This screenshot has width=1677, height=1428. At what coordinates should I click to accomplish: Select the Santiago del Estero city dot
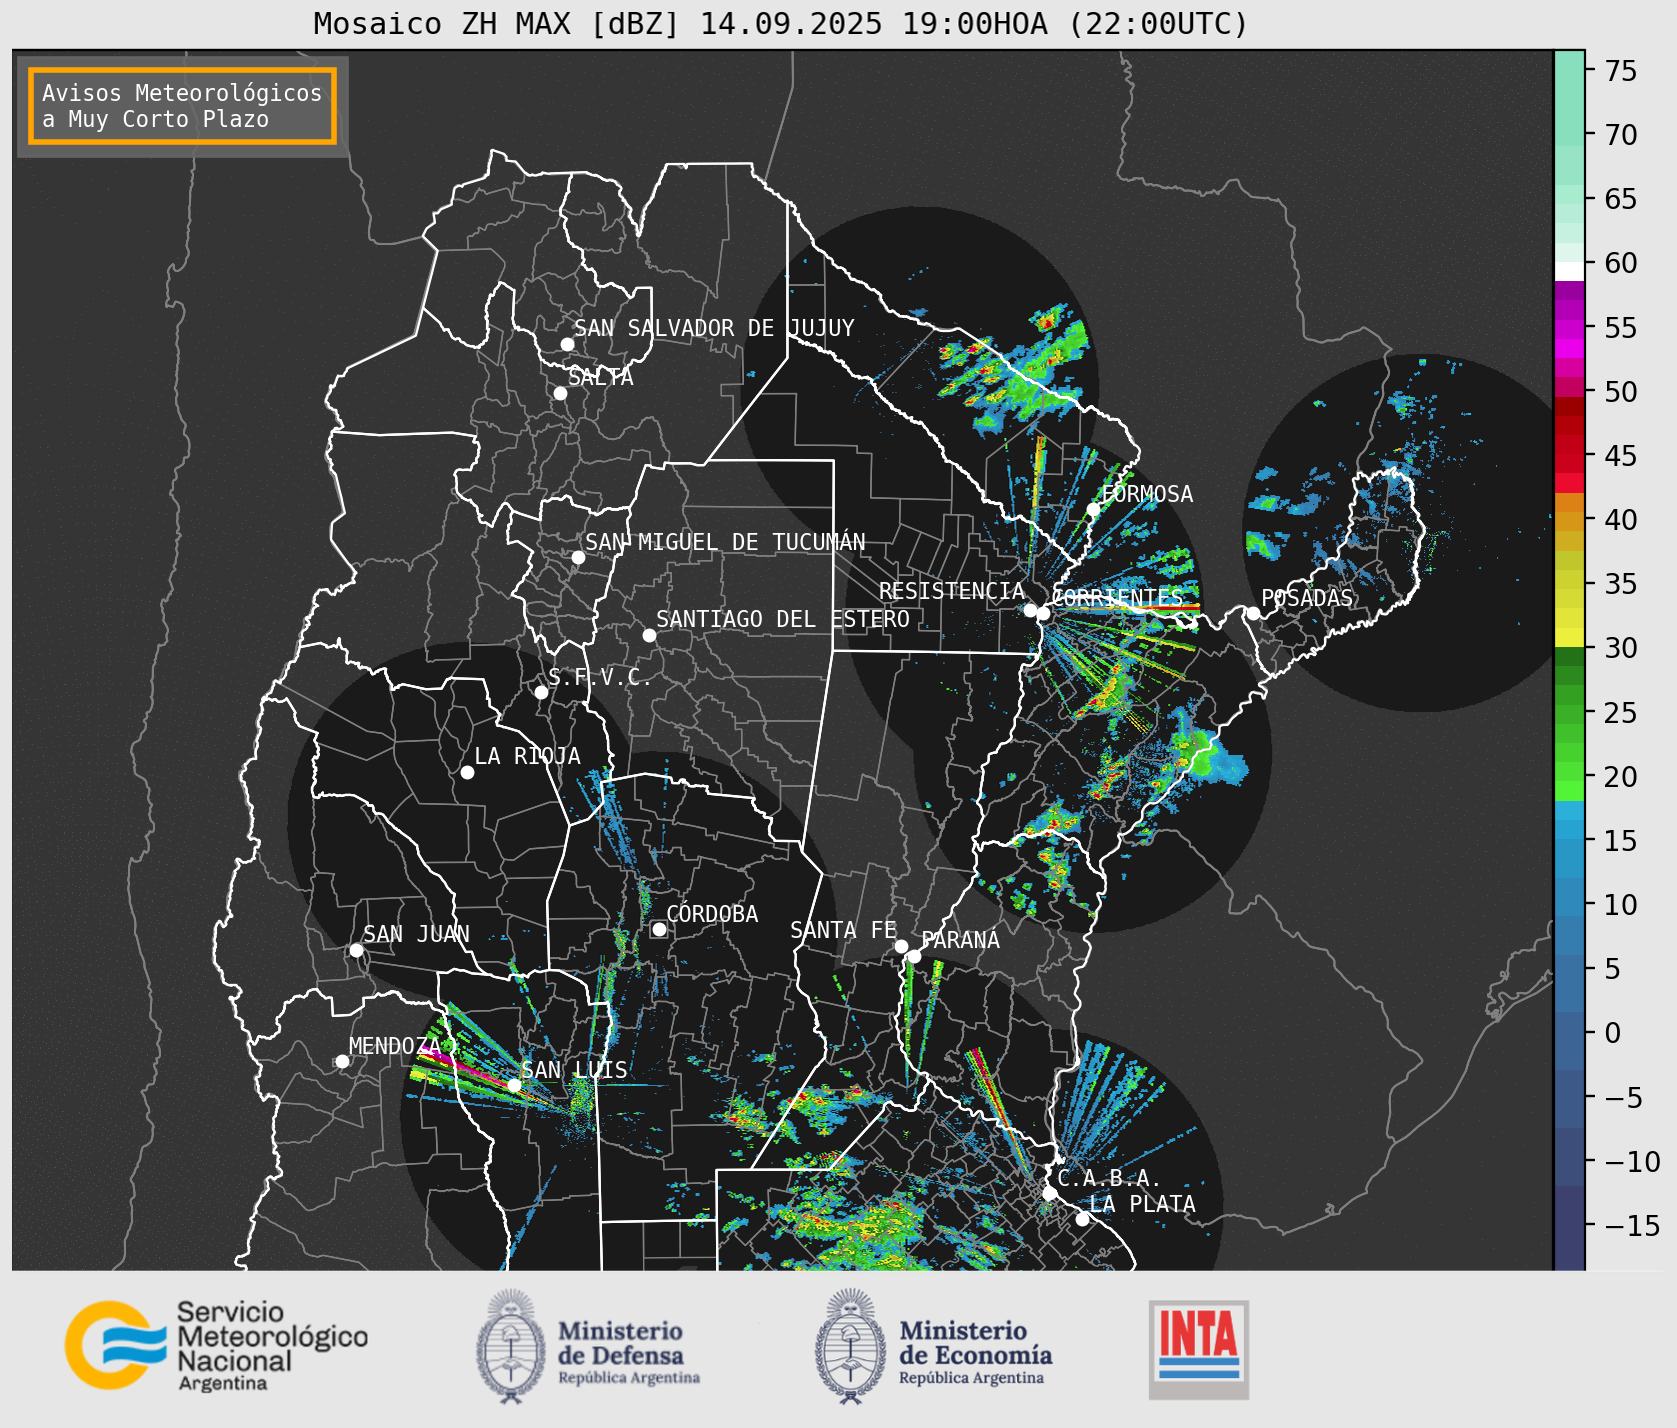(x=649, y=635)
